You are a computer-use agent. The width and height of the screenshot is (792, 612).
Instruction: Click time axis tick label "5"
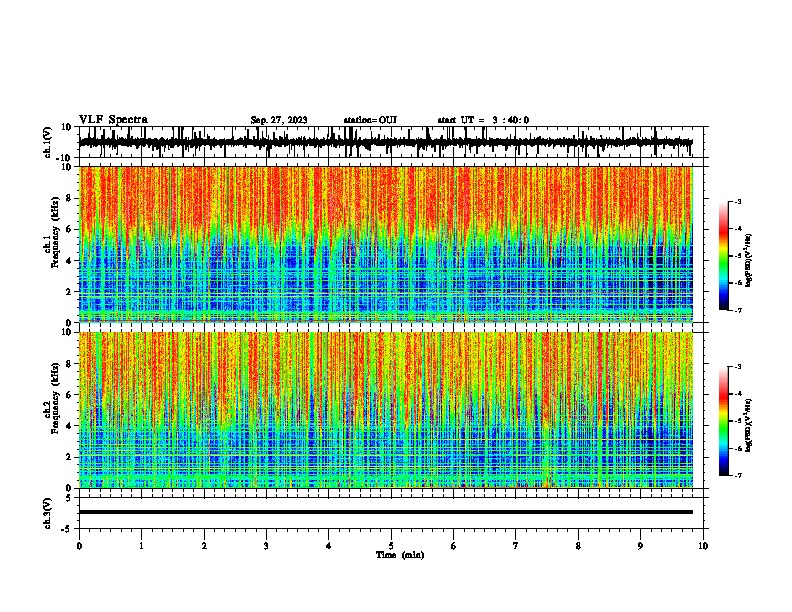coord(391,546)
